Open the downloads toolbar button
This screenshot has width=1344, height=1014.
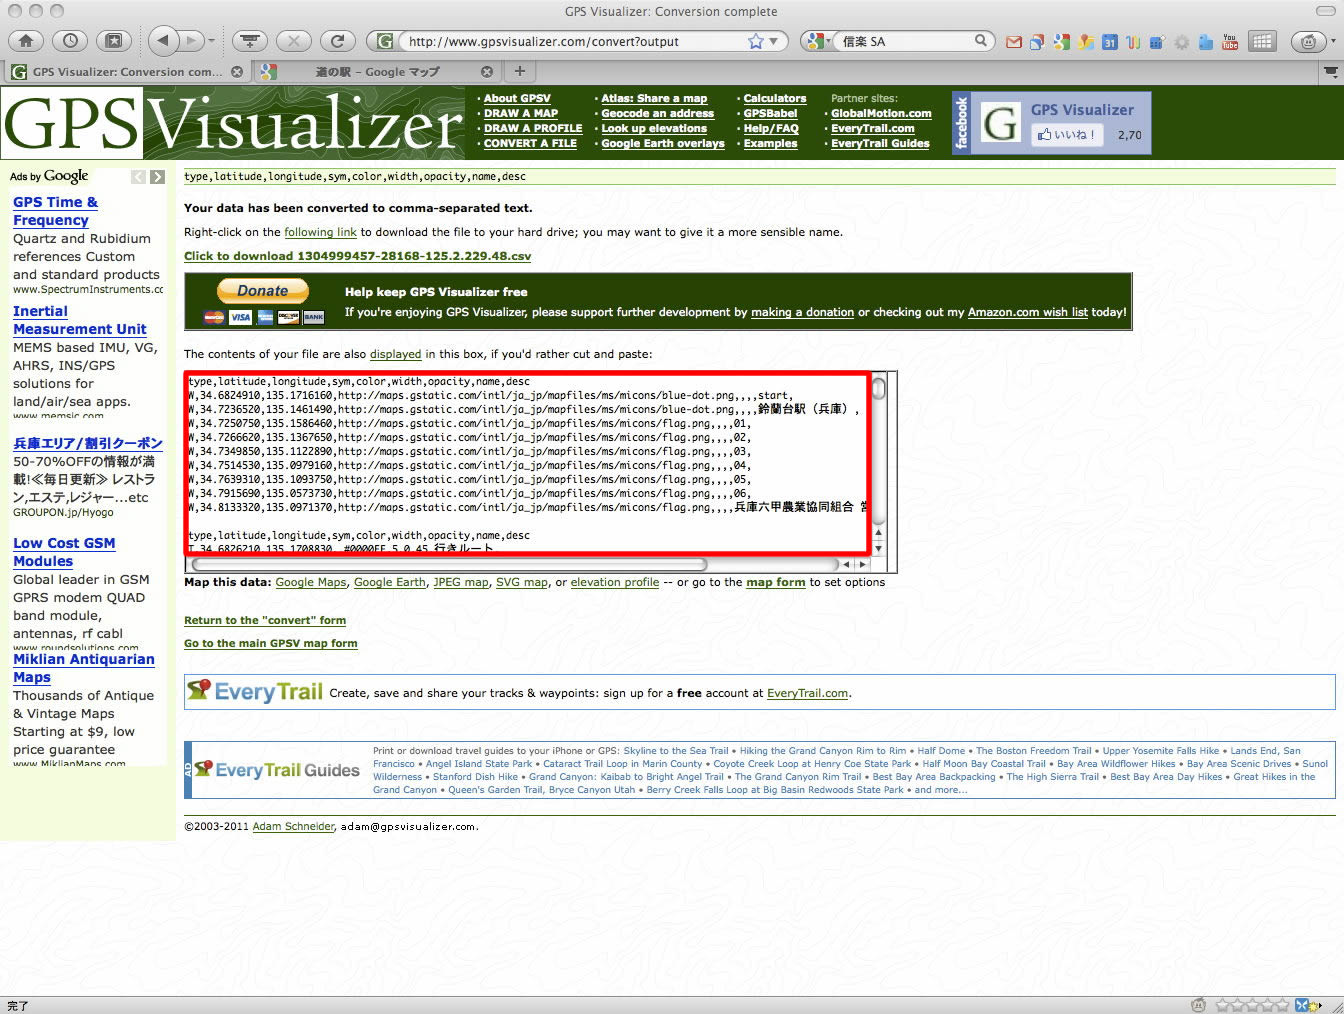(250, 41)
